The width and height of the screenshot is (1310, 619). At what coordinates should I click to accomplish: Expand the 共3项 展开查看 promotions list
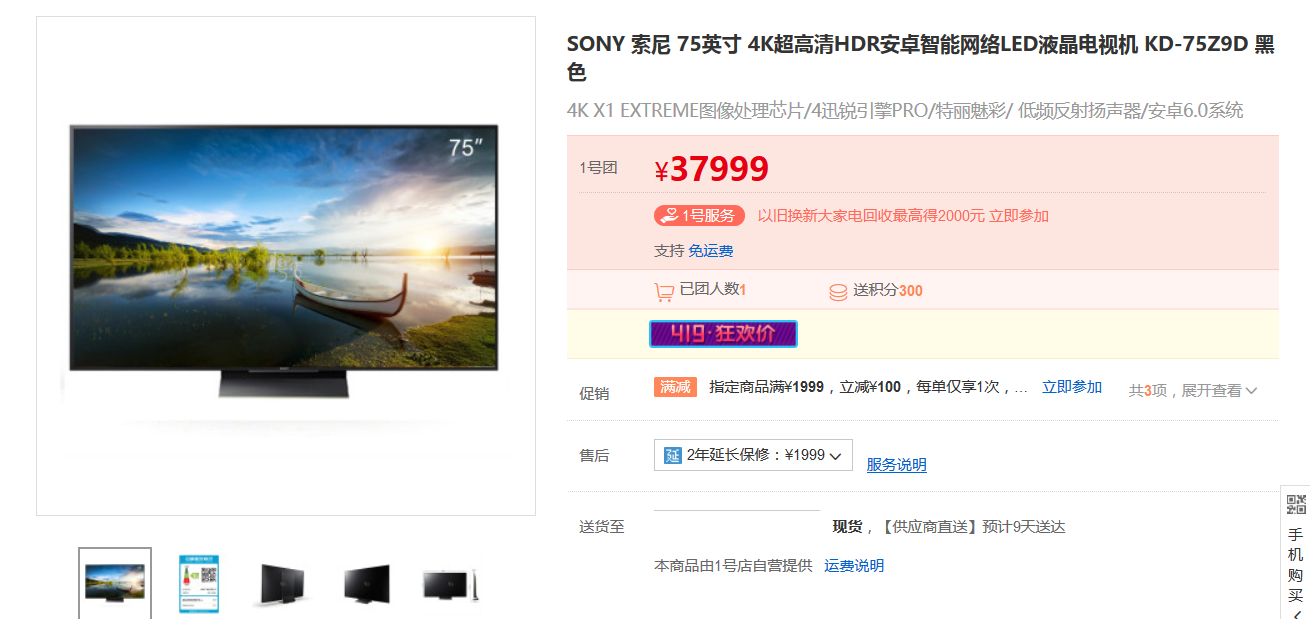point(1192,390)
